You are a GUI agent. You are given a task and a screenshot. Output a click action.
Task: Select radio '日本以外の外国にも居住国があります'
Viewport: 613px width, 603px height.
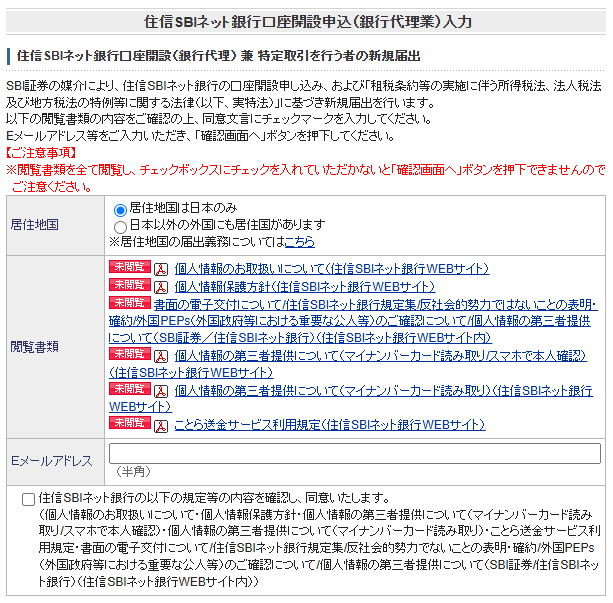(120, 227)
